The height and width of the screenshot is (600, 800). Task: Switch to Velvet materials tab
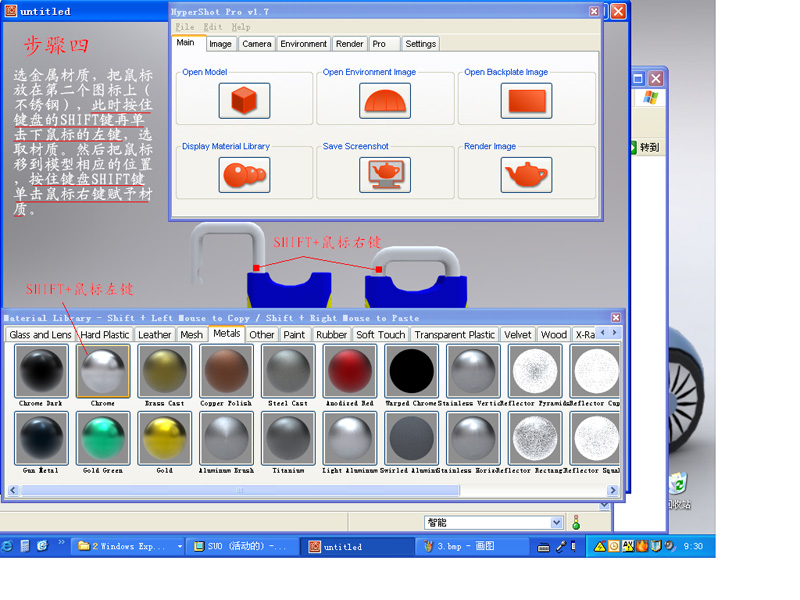(x=518, y=335)
